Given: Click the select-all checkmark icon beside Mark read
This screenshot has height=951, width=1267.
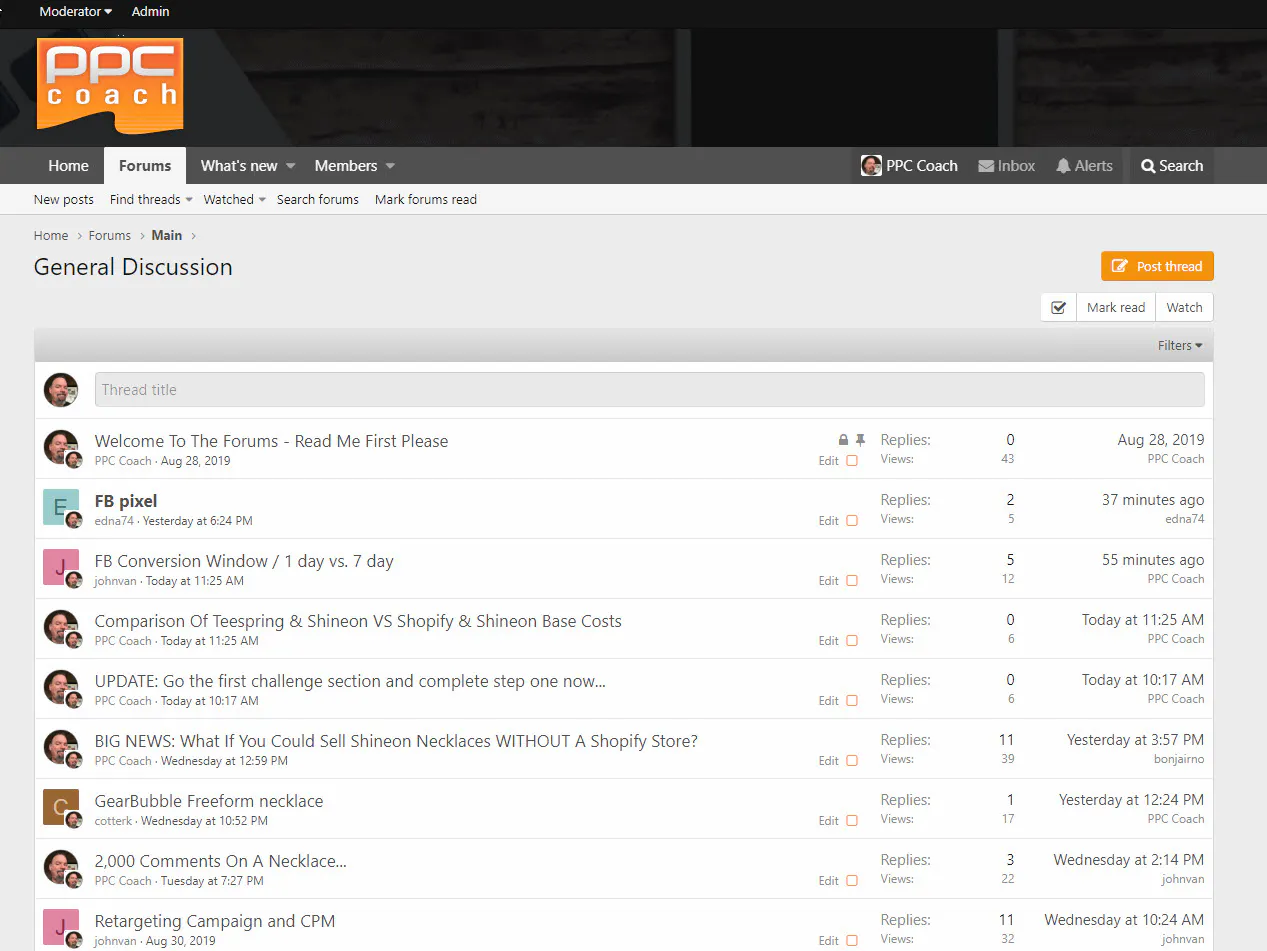Looking at the screenshot, I should click(x=1059, y=308).
